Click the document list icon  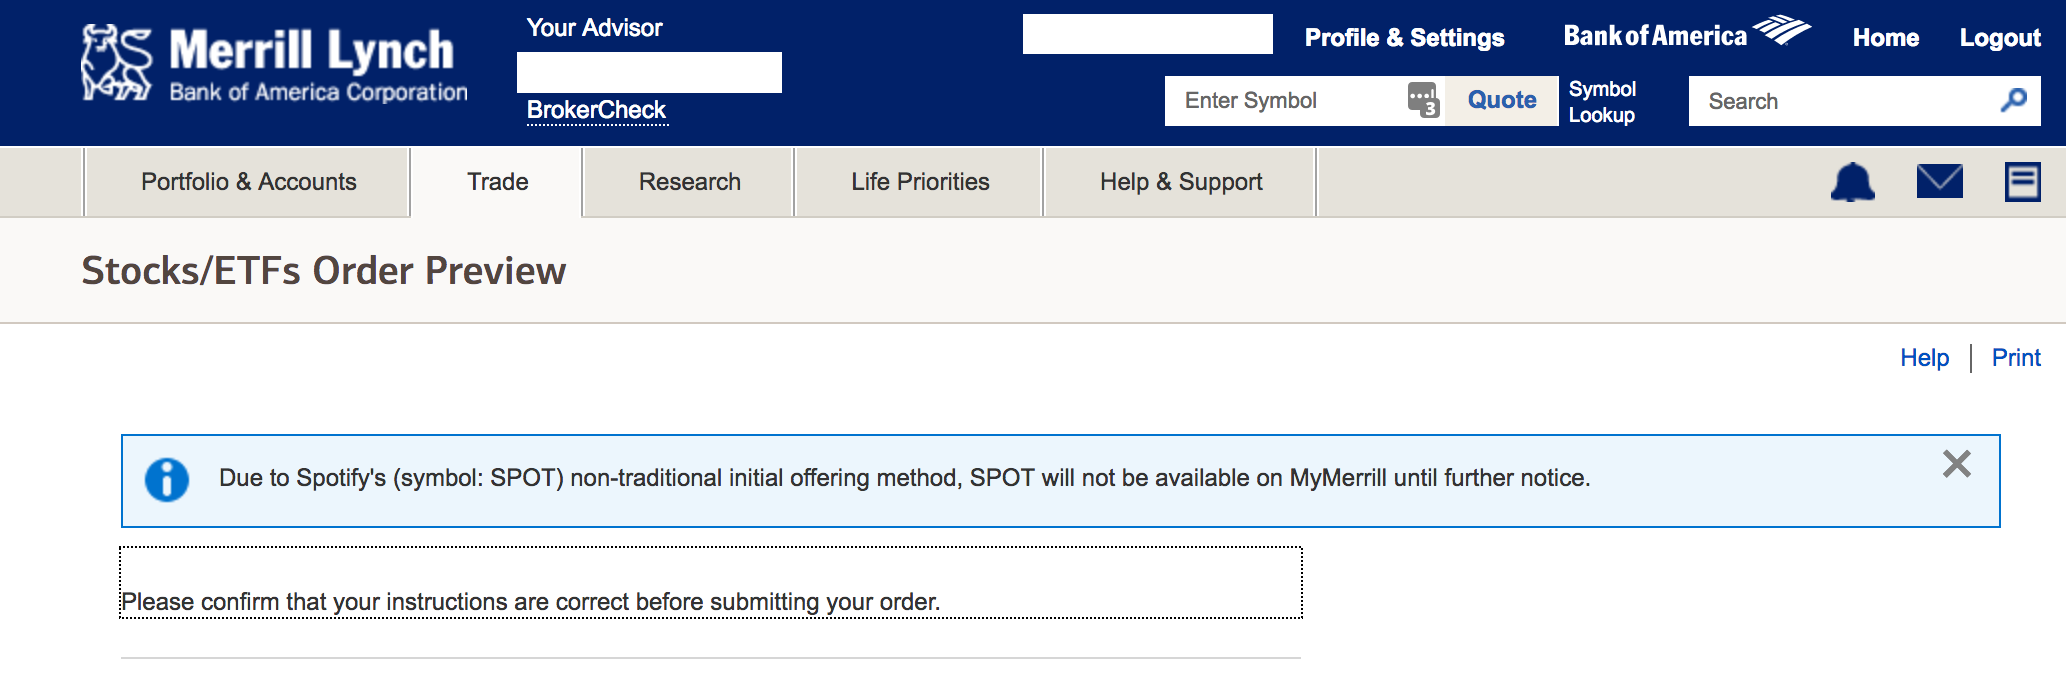(x=2022, y=182)
